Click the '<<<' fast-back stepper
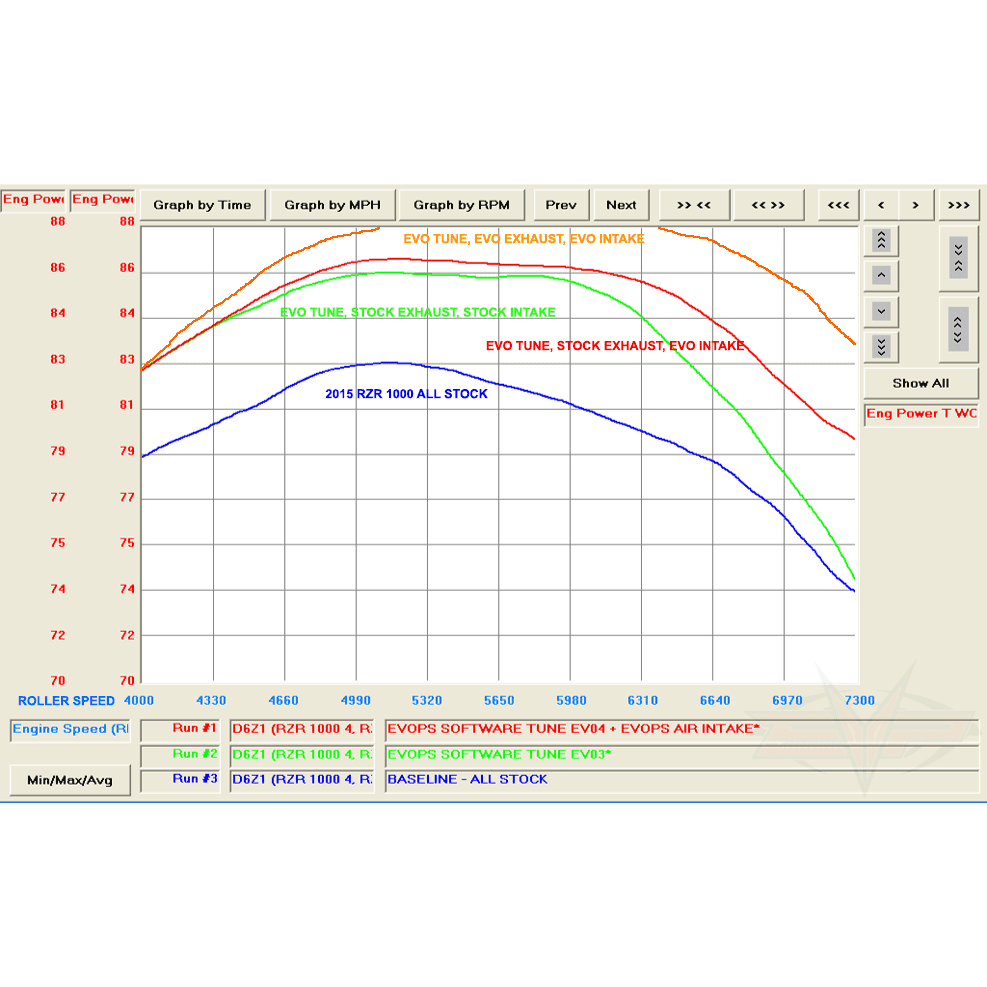 click(838, 204)
